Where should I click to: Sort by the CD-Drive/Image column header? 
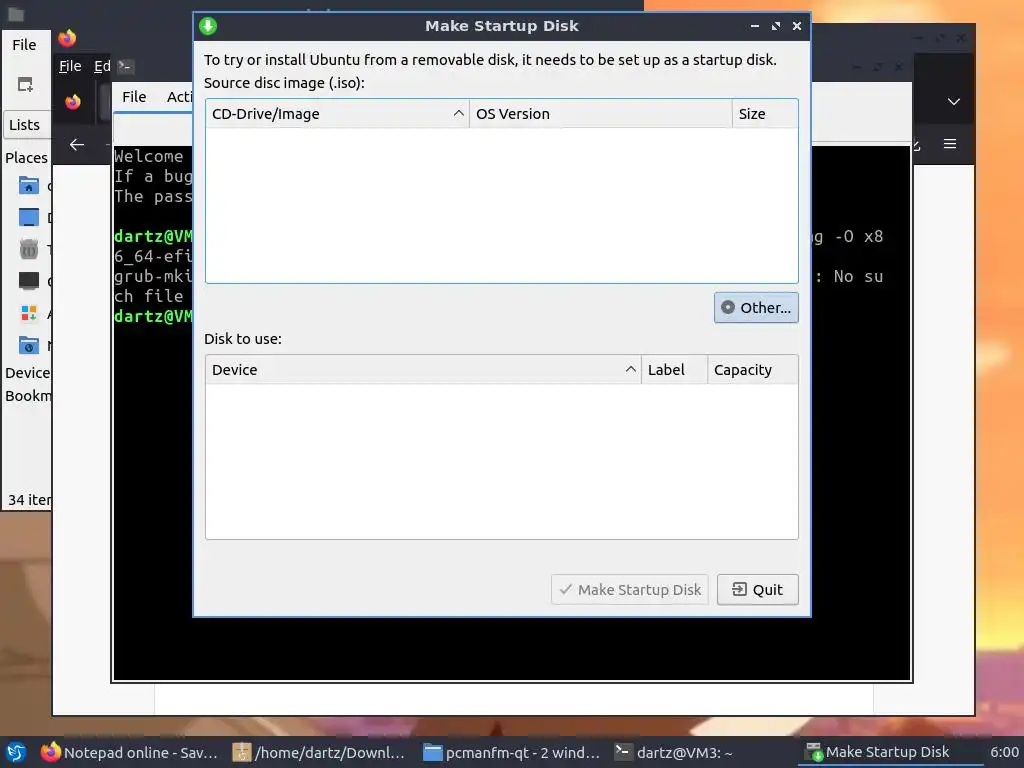coord(337,114)
